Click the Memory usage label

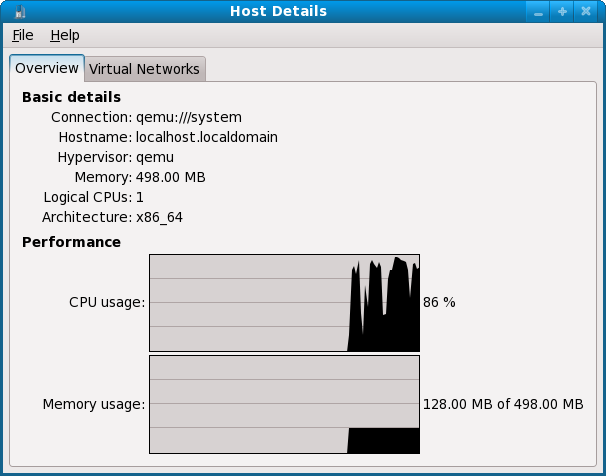tap(94, 404)
